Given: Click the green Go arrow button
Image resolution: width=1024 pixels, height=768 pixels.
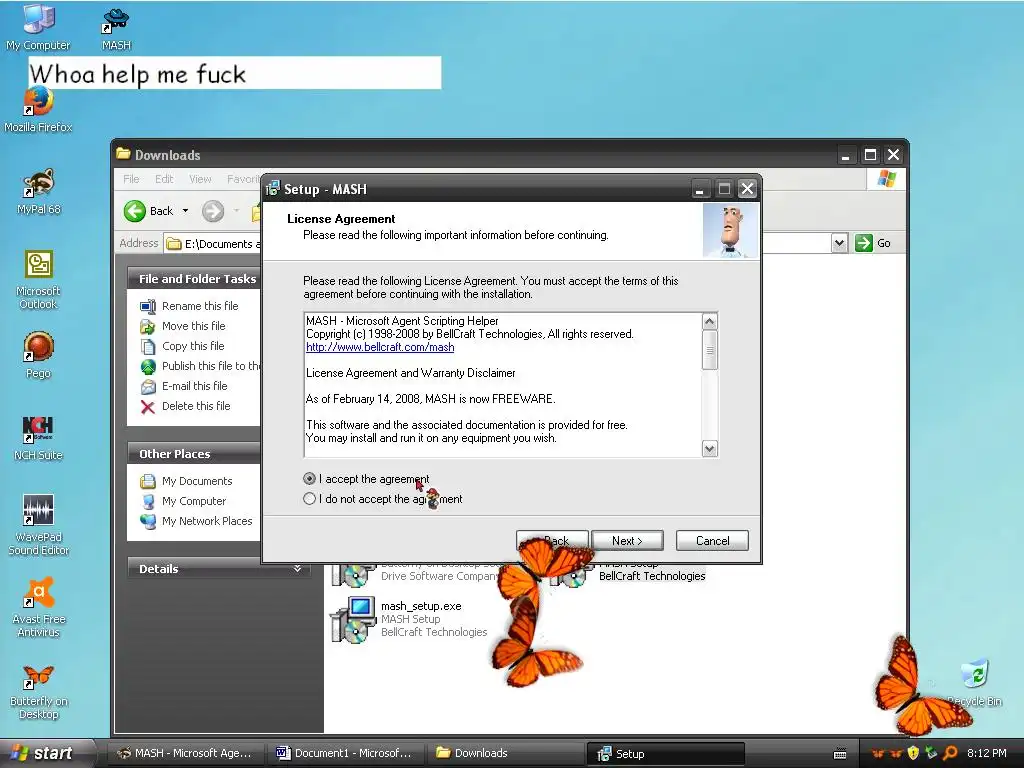Looking at the screenshot, I should click(x=863, y=243).
